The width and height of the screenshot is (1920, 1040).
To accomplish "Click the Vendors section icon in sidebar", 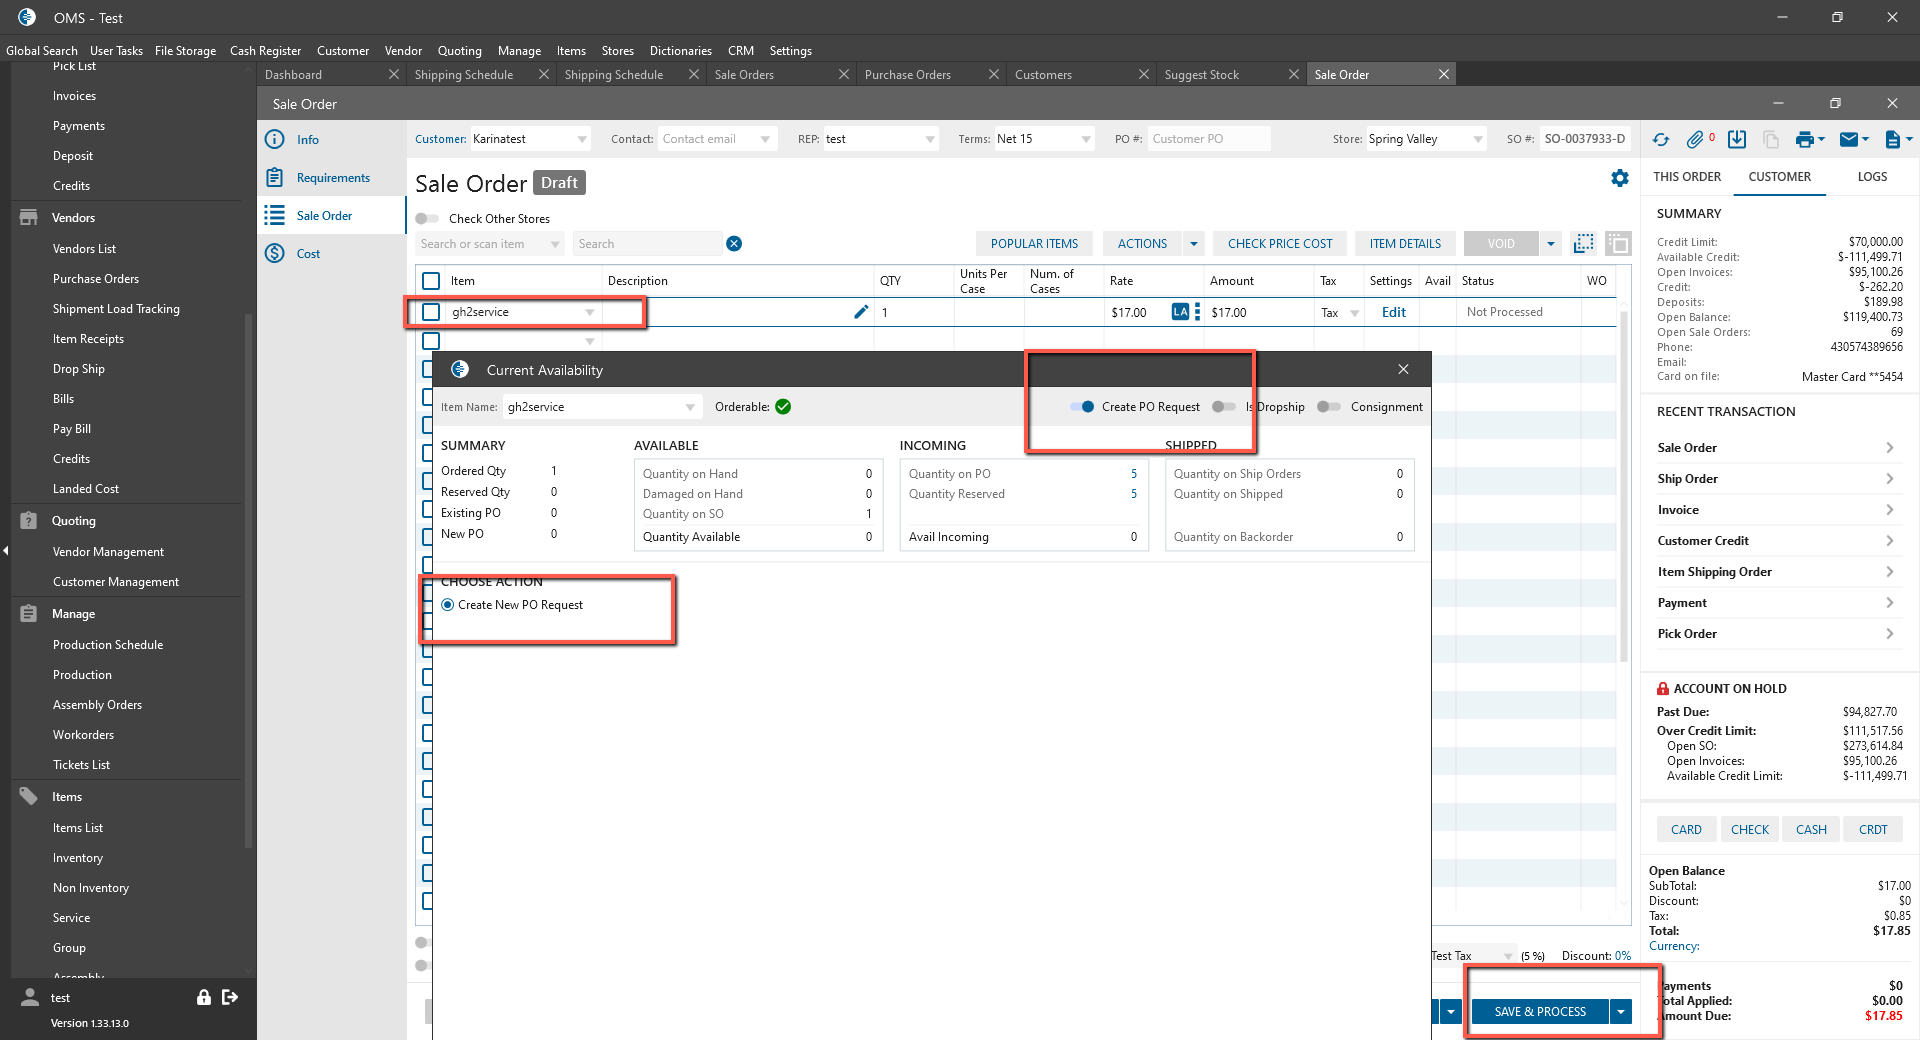I will coord(29,218).
